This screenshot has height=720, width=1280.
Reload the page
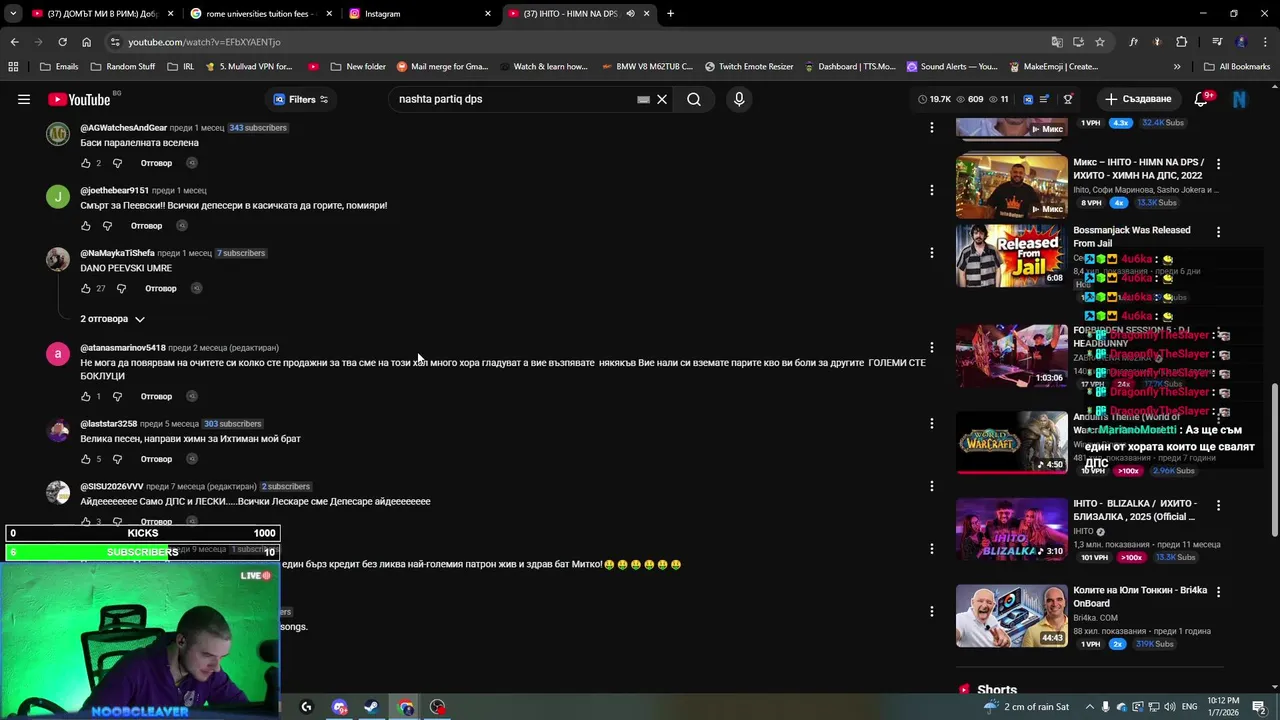(x=62, y=42)
